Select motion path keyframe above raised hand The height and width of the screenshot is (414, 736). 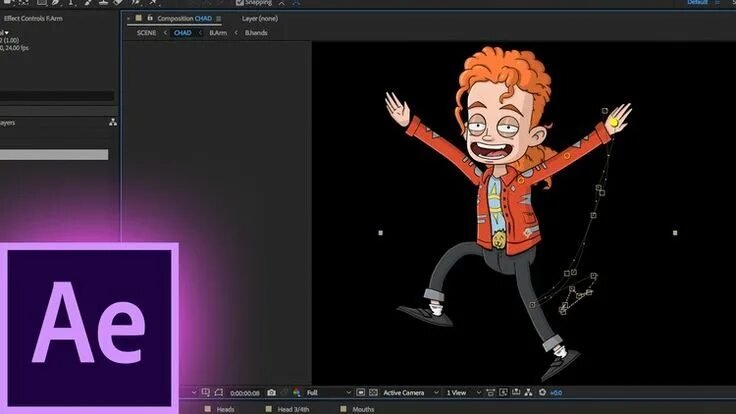(605, 111)
